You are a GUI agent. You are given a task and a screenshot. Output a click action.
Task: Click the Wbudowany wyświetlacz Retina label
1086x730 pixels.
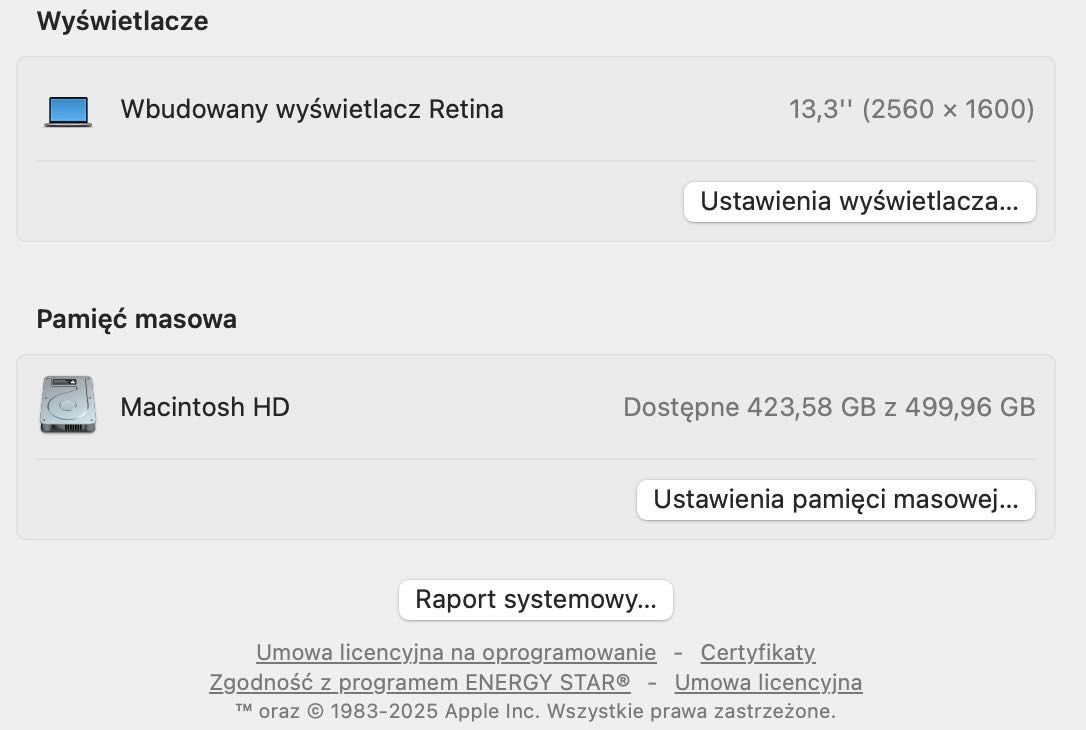312,109
